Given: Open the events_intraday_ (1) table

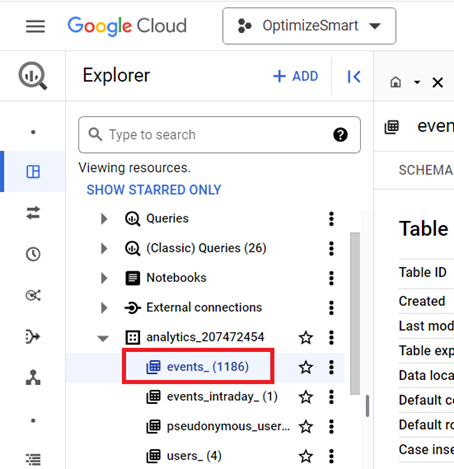Looking at the screenshot, I should click(222, 396).
